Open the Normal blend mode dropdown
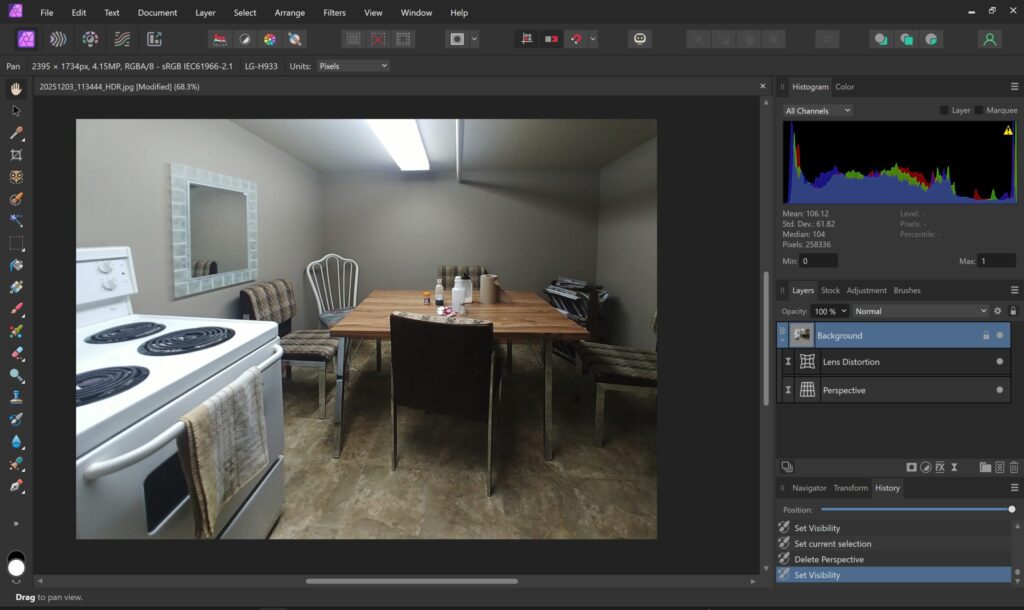 [919, 311]
